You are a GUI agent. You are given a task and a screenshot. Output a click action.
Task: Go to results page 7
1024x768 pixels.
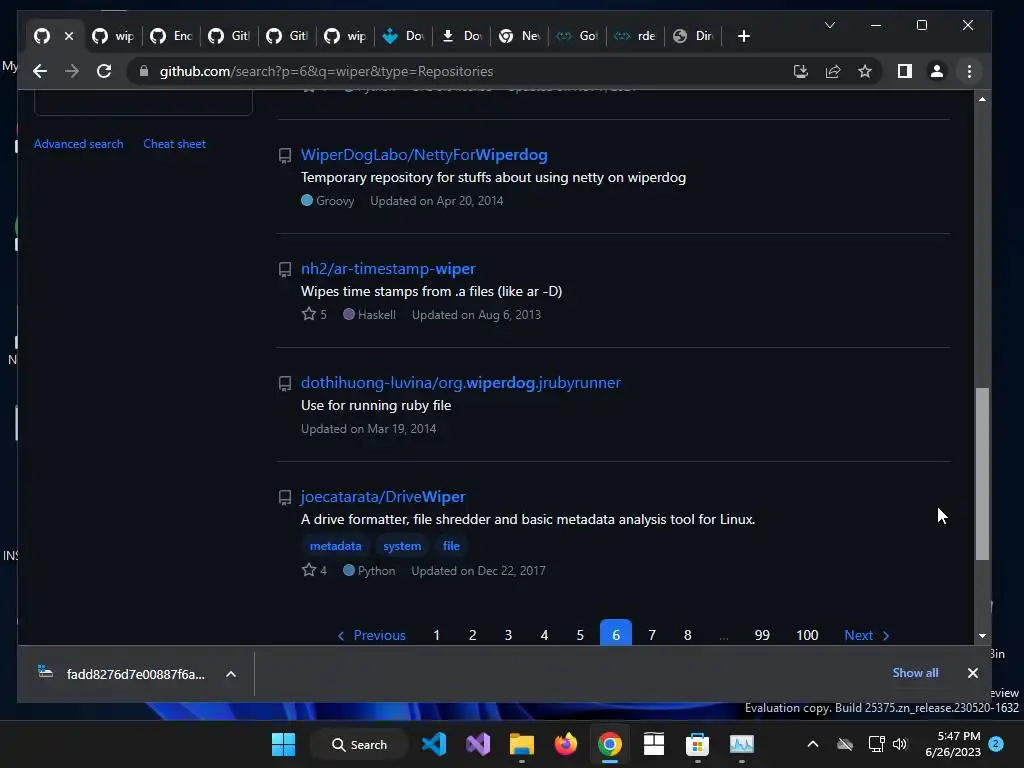tap(652, 635)
